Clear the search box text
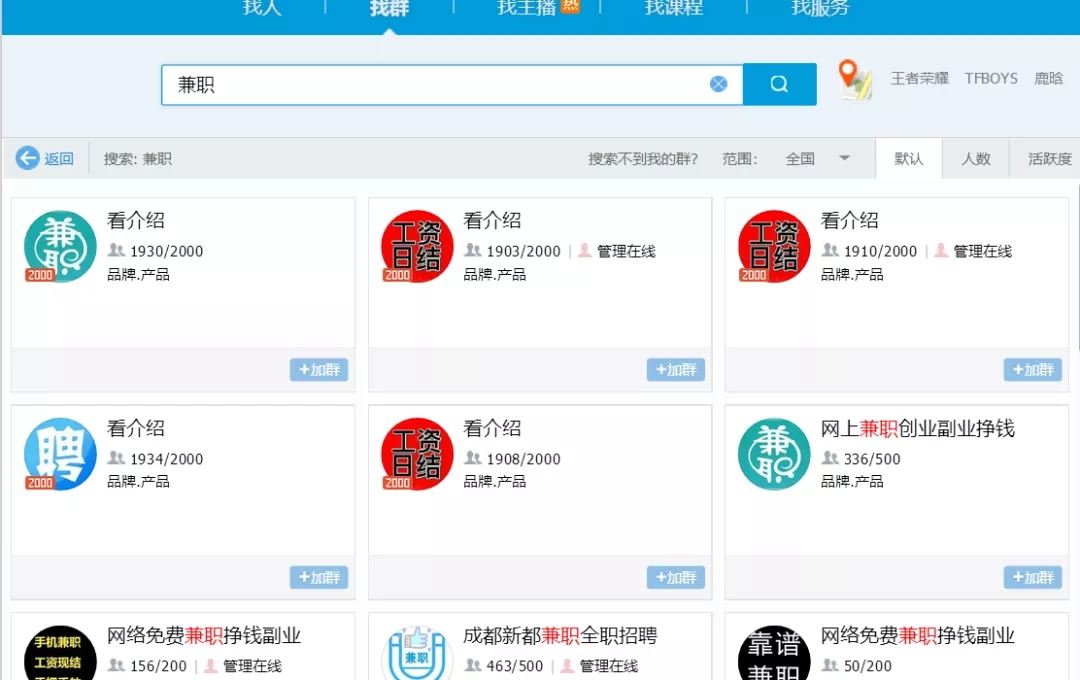The width and height of the screenshot is (1080, 680). tap(718, 84)
